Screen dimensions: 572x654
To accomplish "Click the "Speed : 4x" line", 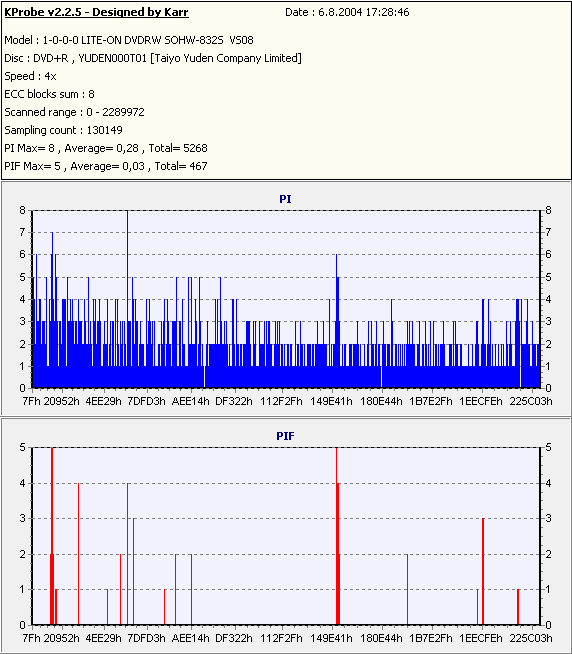I will point(30,76).
